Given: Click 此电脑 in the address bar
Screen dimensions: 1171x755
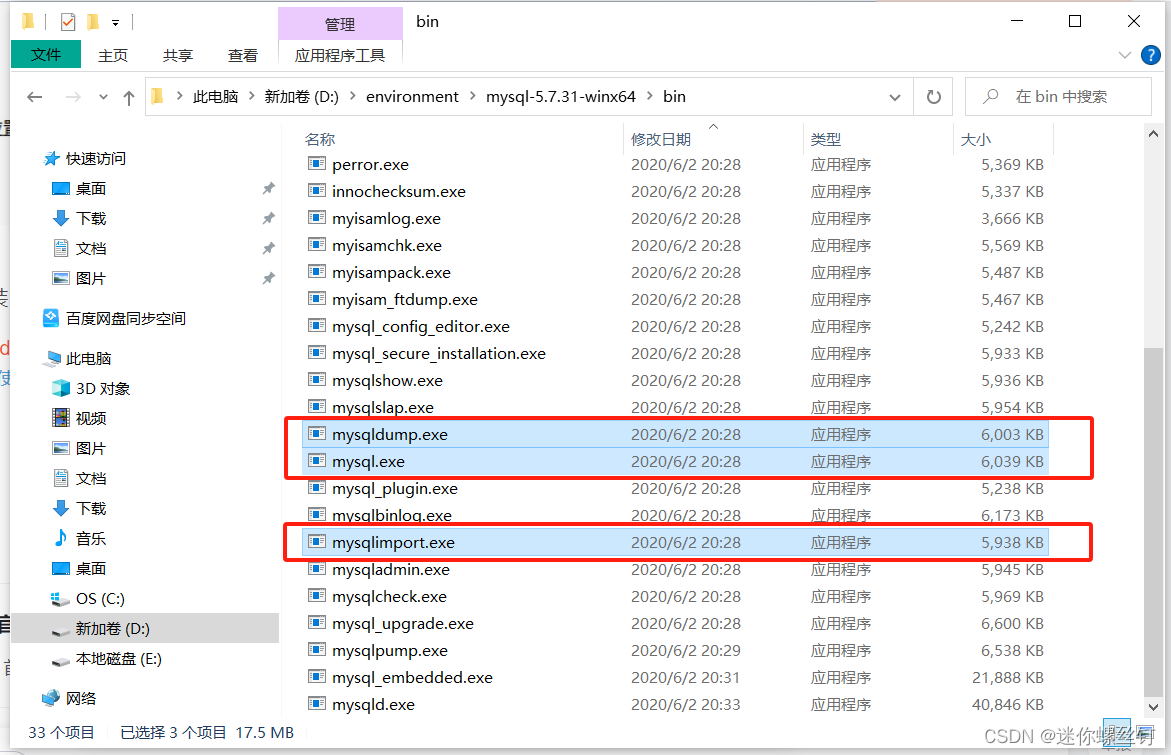Looking at the screenshot, I should [215, 96].
